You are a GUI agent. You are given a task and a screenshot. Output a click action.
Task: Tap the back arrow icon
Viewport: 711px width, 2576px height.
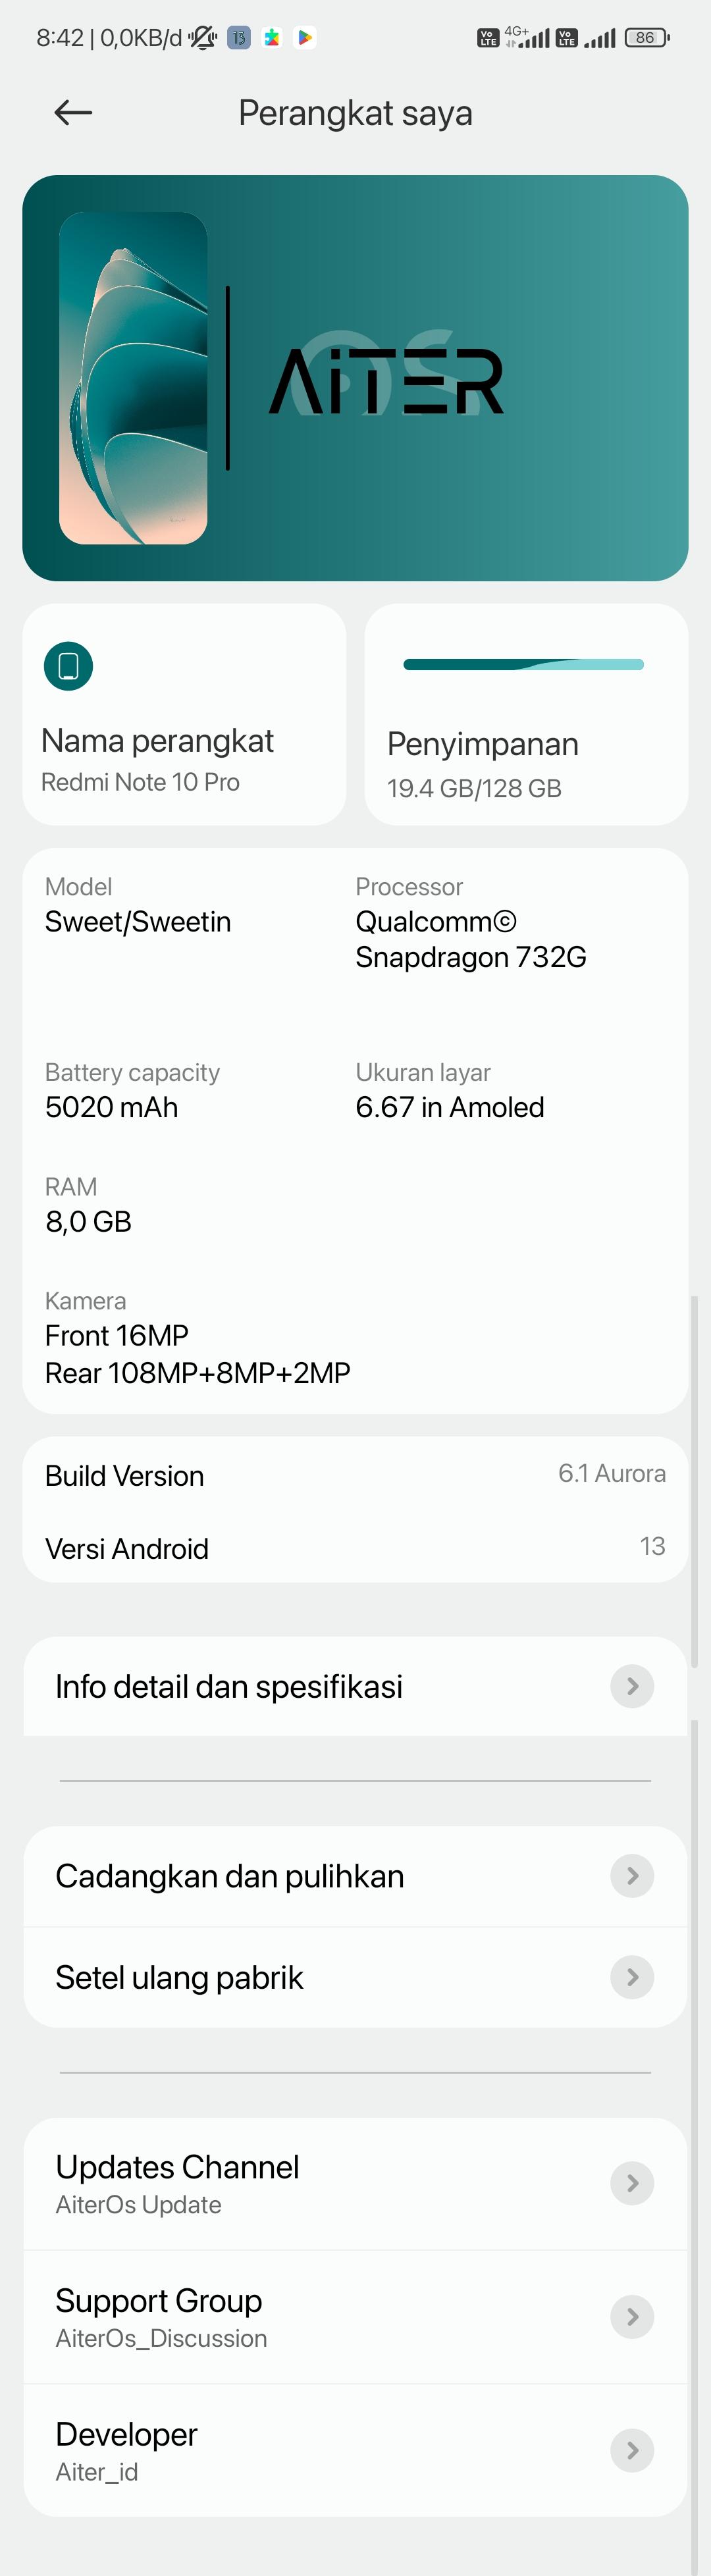[73, 113]
